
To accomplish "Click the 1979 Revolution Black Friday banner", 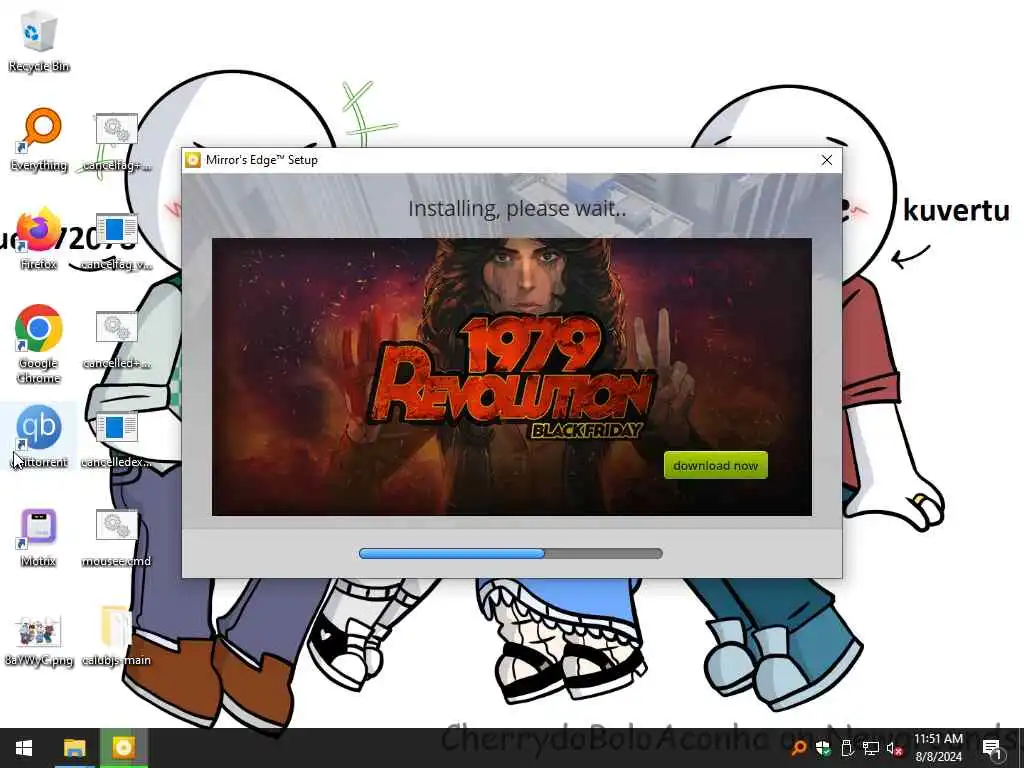I will click(511, 377).
